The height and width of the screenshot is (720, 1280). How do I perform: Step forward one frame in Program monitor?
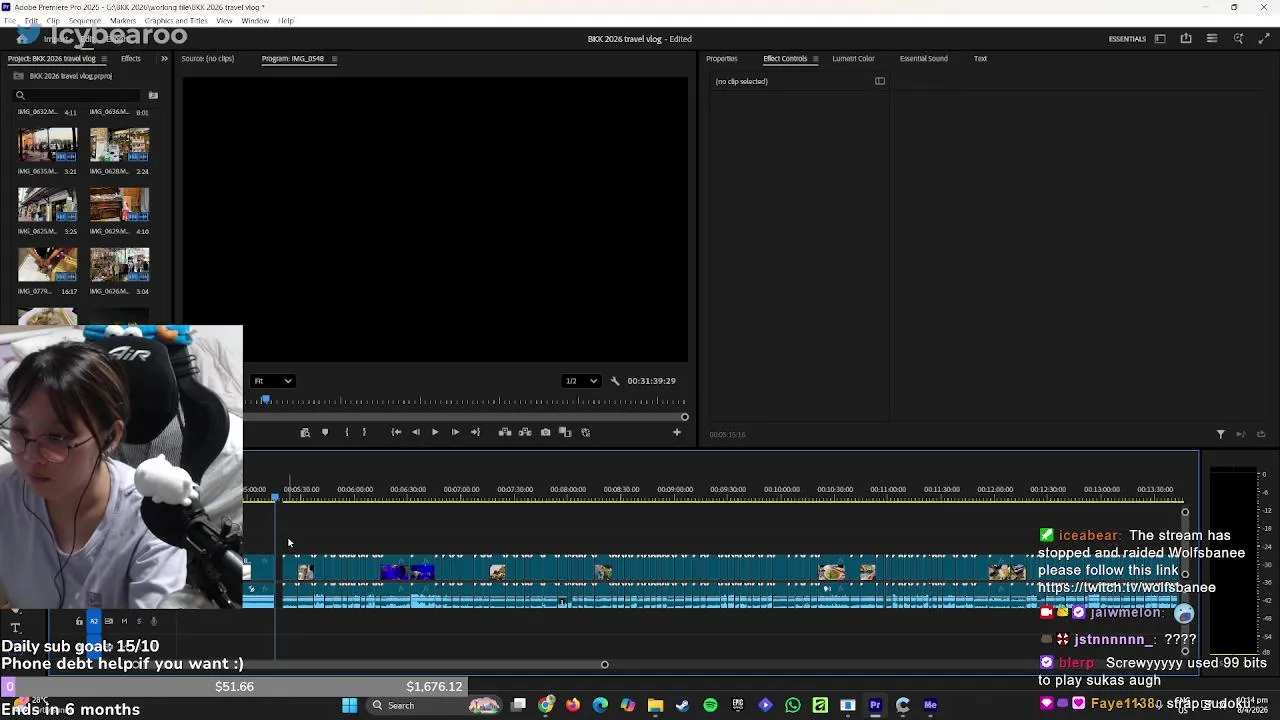(455, 432)
